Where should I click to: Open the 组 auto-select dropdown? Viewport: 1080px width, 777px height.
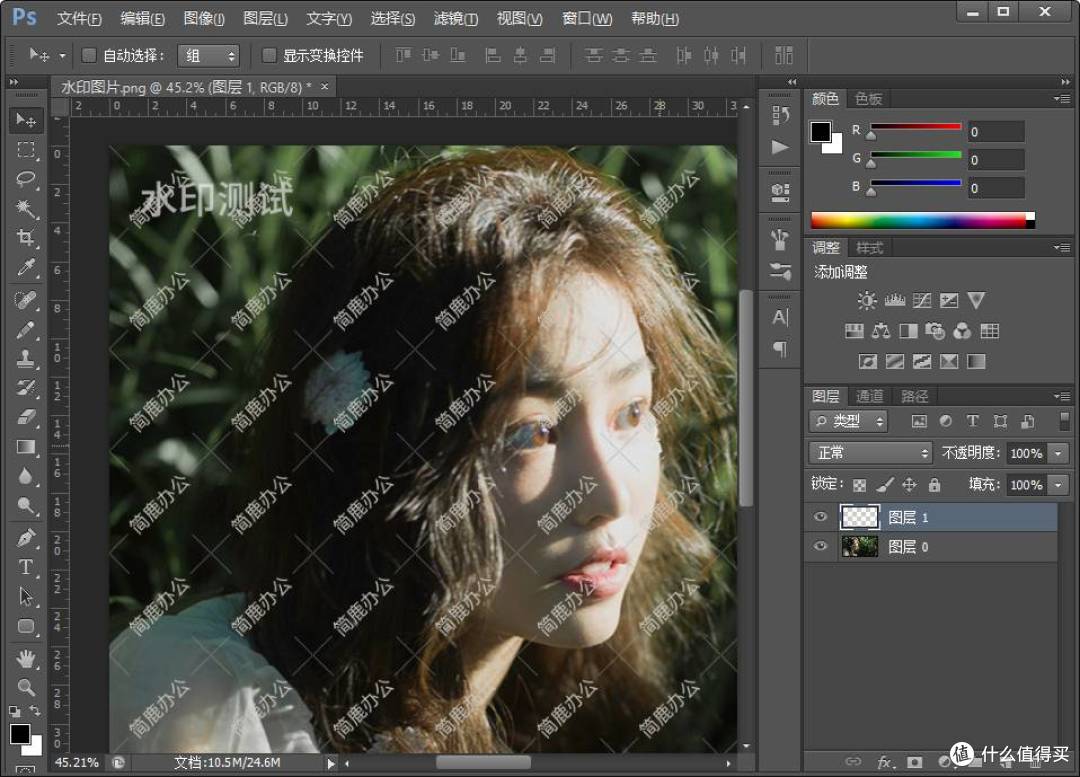[208, 56]
